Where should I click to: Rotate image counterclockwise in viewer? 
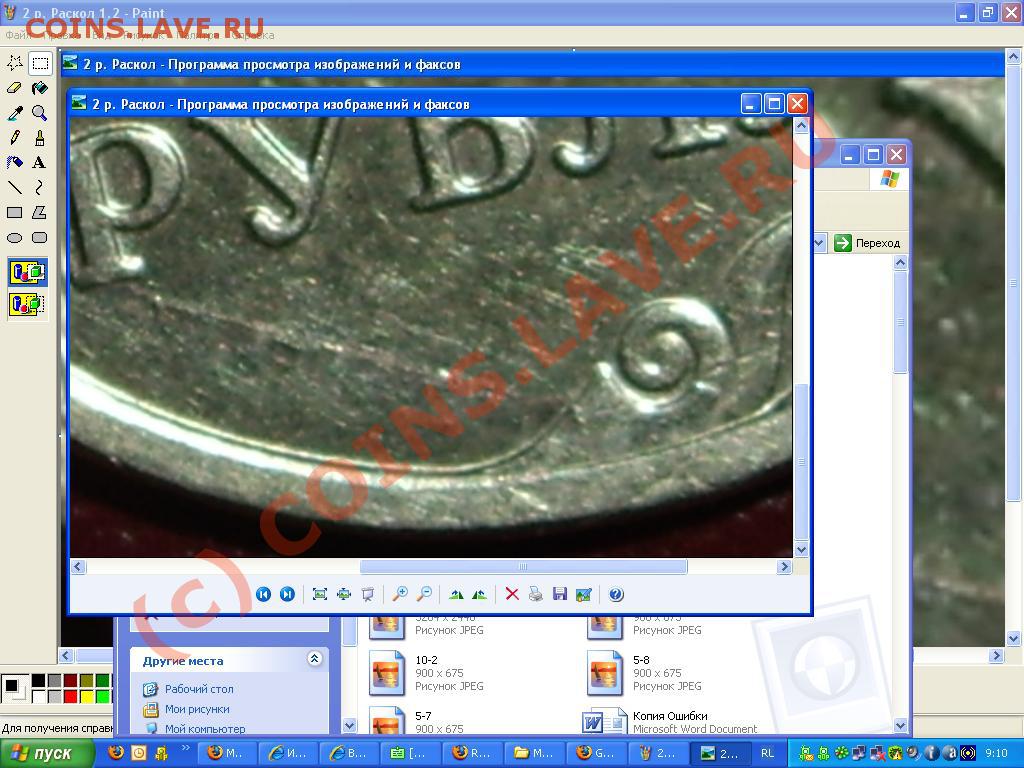pyautogui.click(x=480, y=594)
